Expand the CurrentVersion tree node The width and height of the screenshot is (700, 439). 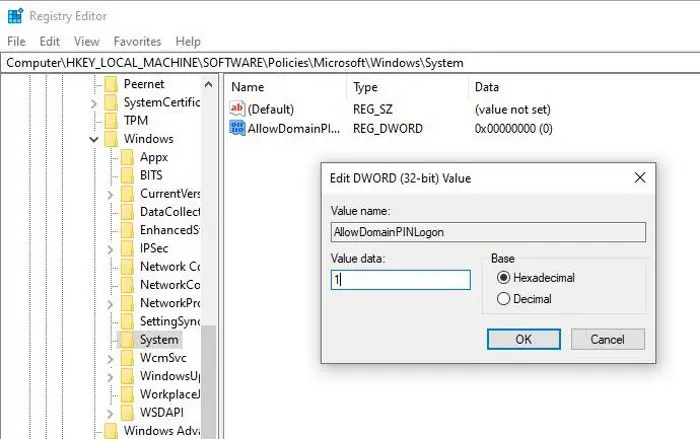tap(110, 195)
